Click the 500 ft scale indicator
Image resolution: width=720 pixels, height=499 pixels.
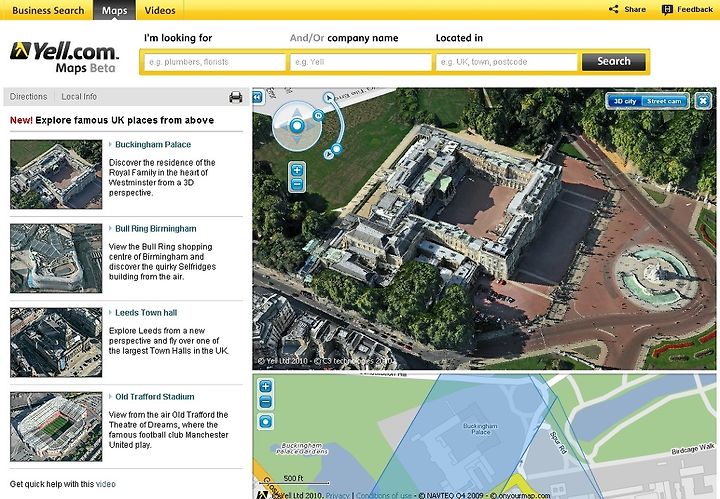coord(293,478)
